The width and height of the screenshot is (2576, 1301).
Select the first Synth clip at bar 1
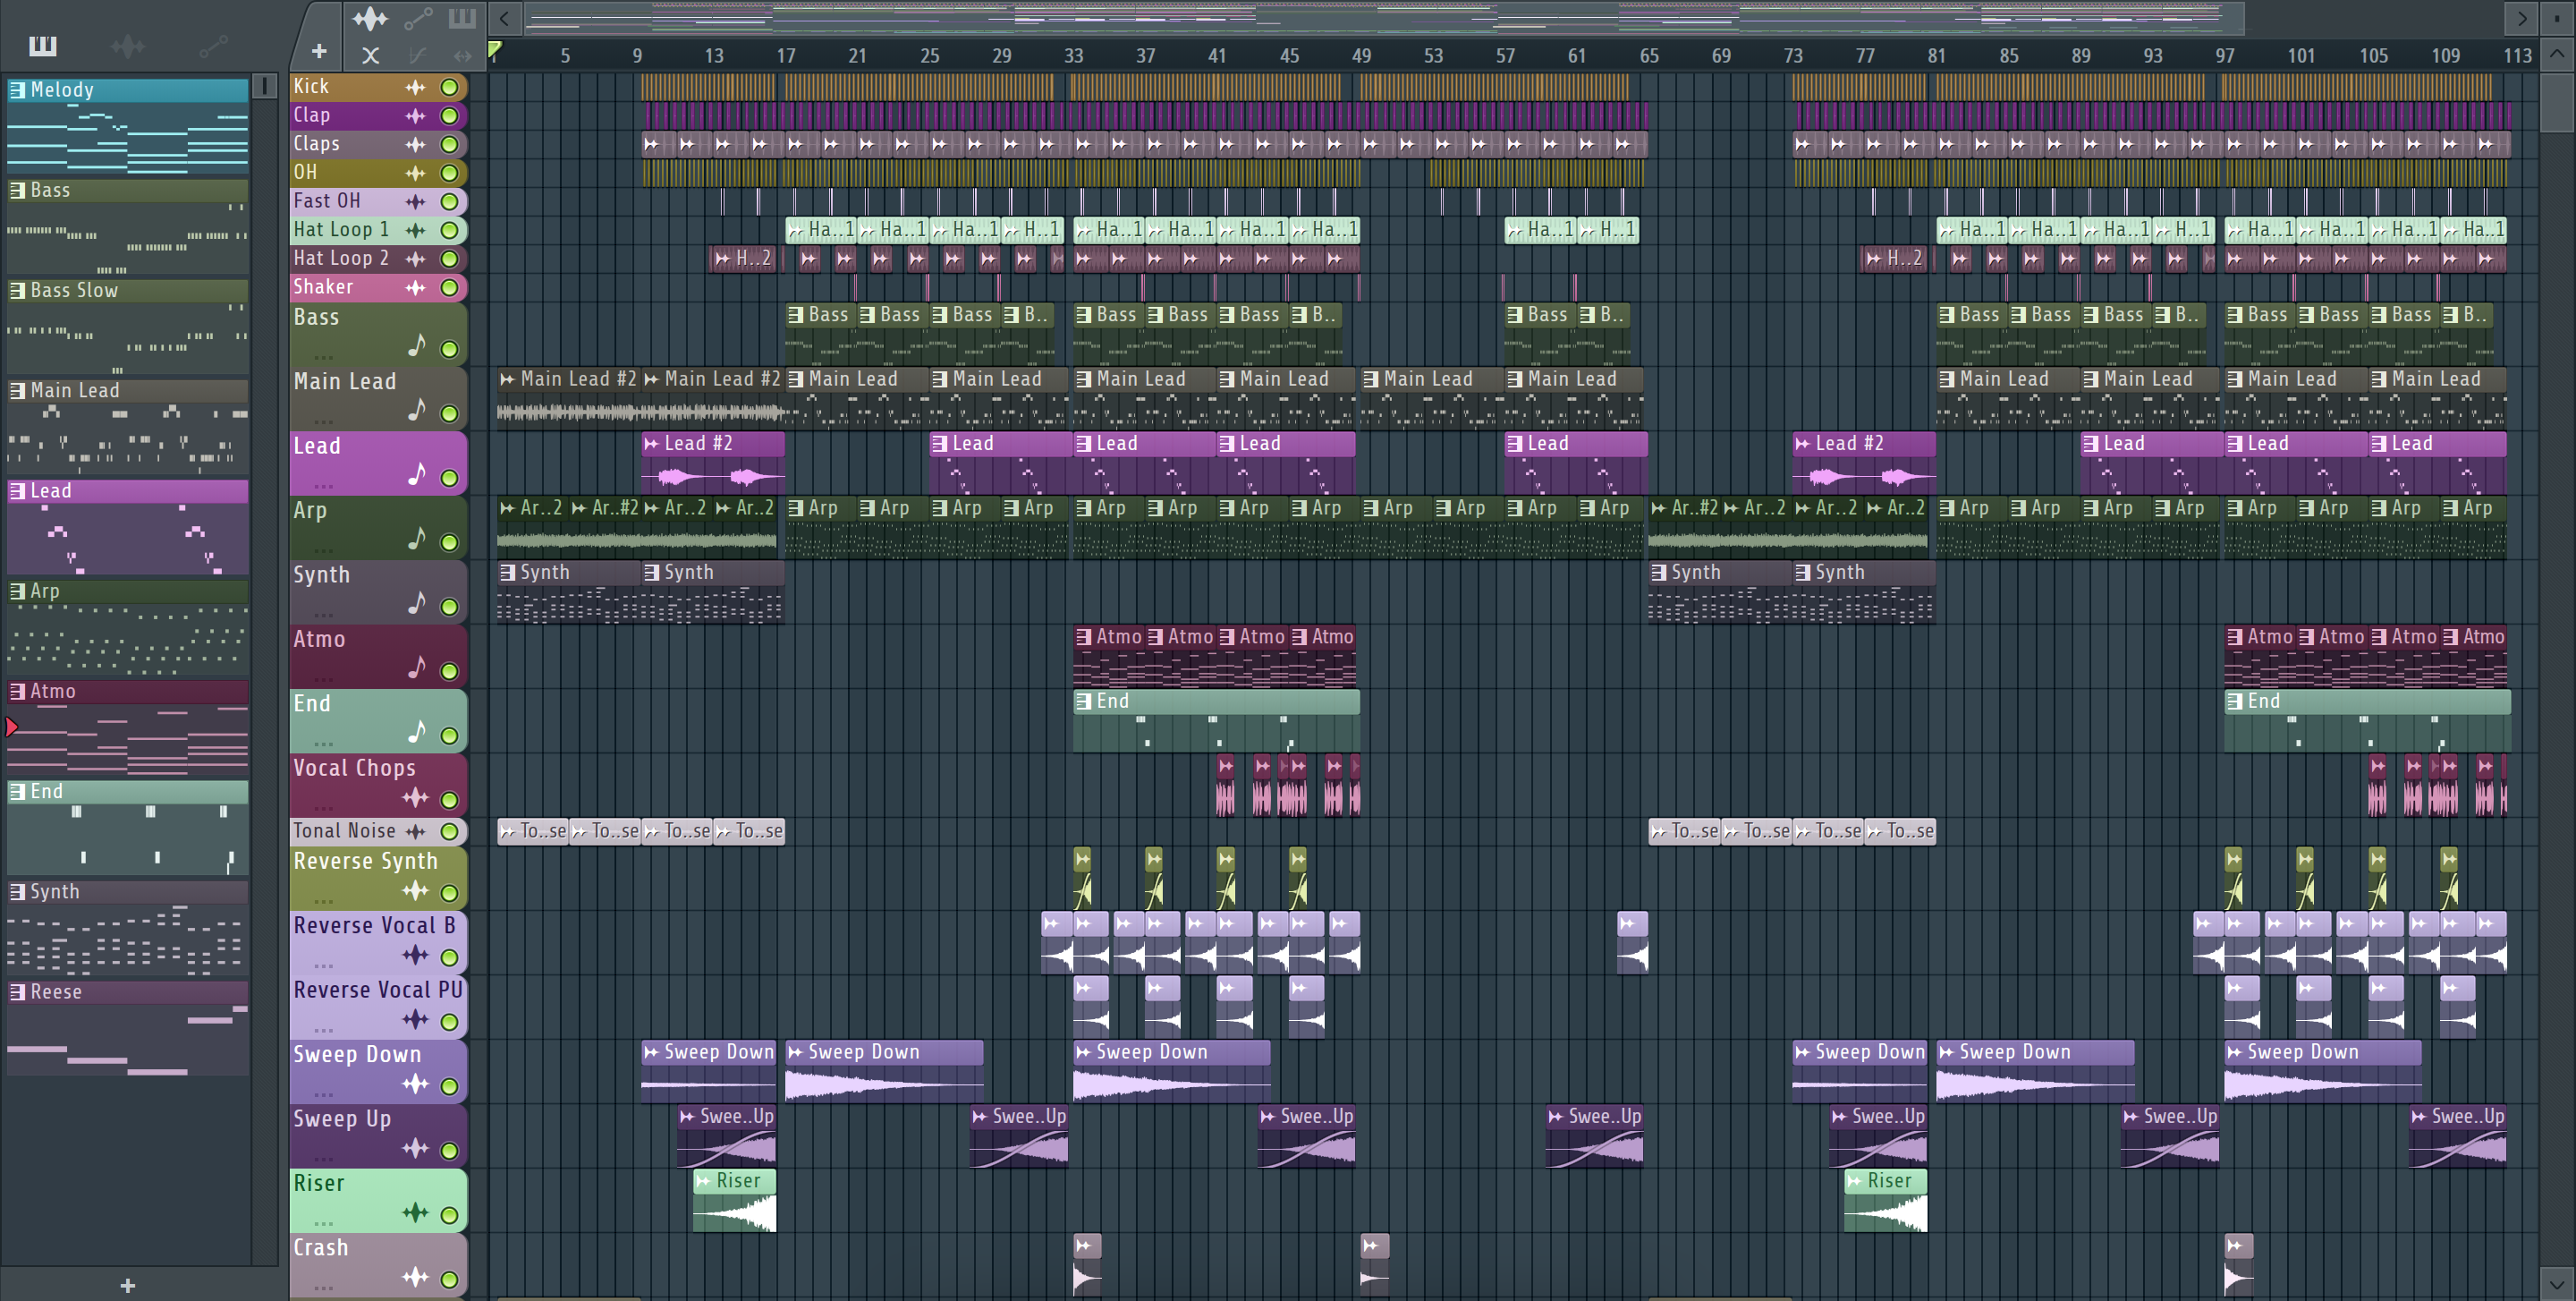569,591
